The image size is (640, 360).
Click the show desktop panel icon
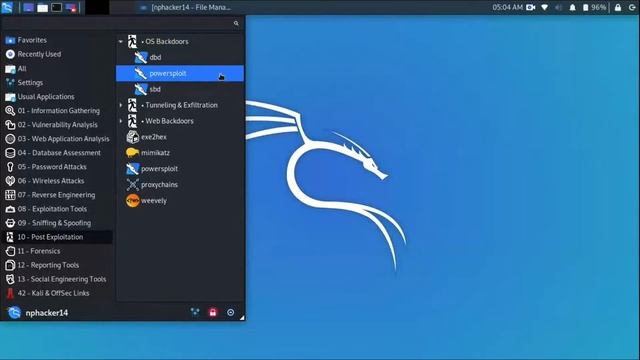[28, 7]
